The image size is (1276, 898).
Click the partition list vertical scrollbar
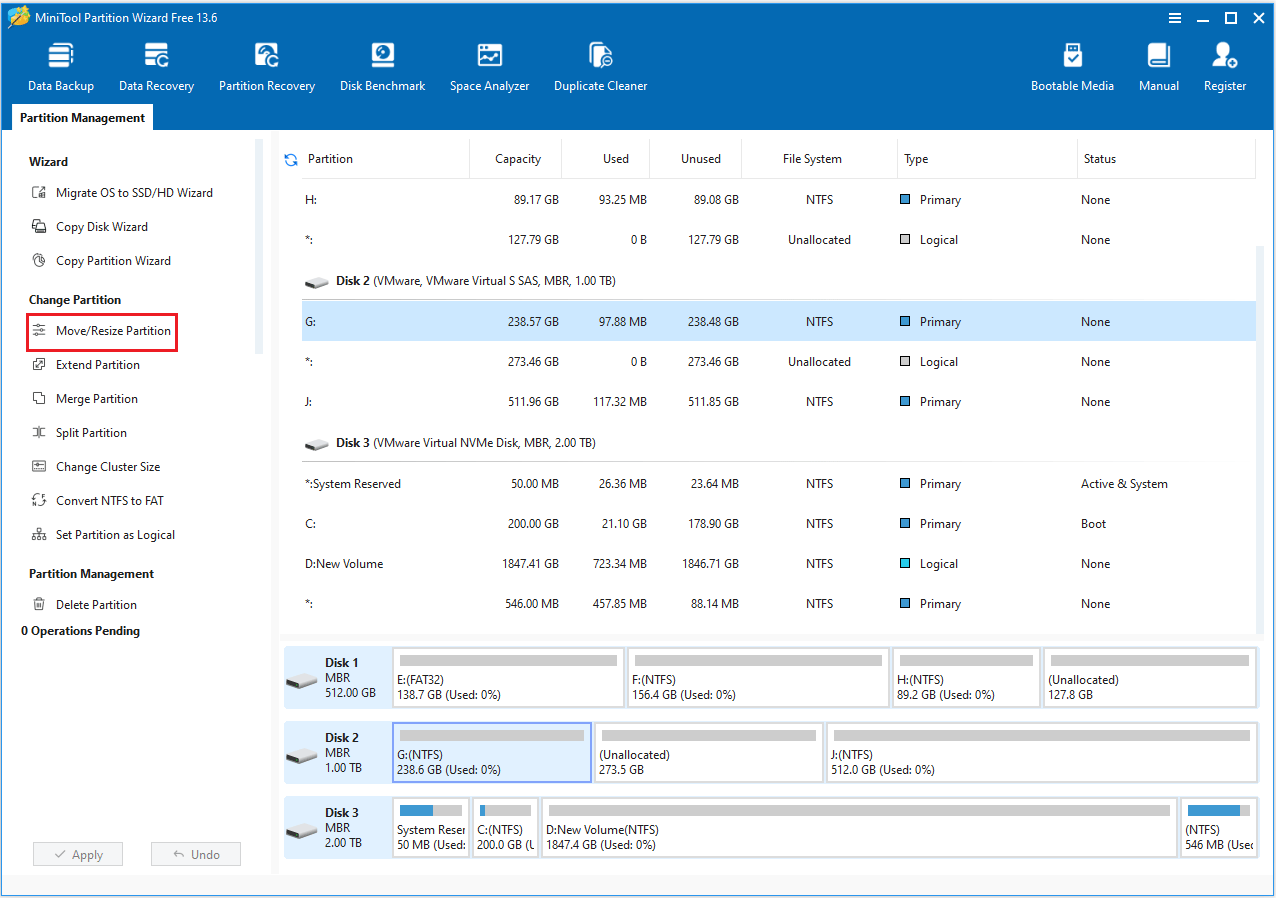tap(1260, 438)
